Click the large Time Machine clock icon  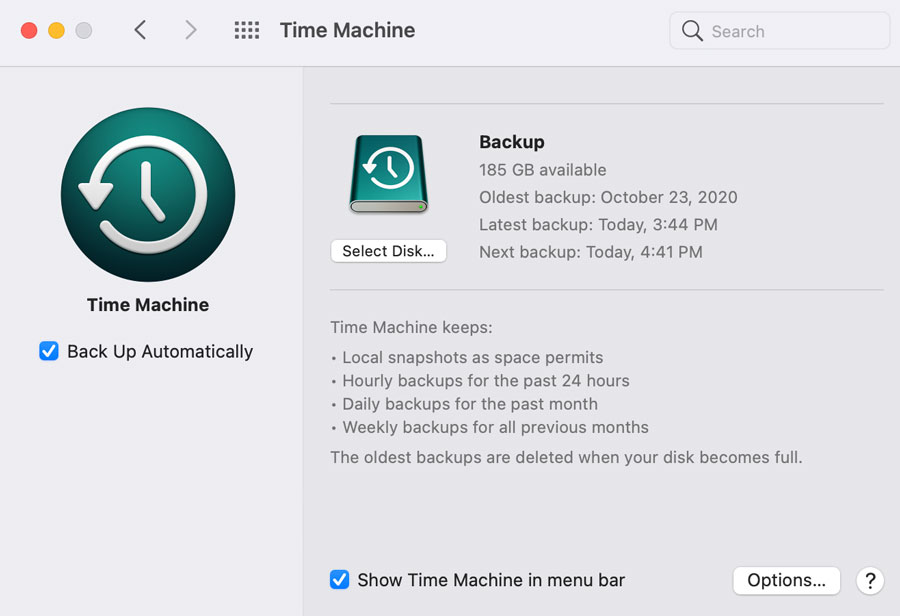[147, 194]
